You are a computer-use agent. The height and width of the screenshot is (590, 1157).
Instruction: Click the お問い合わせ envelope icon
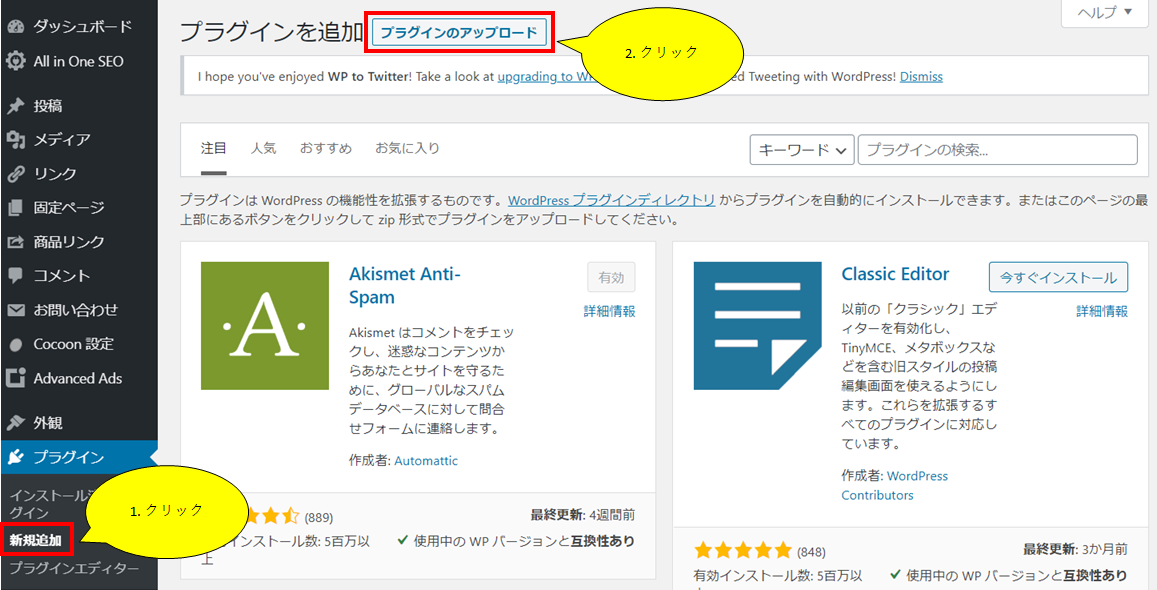[x=15, y=310]
